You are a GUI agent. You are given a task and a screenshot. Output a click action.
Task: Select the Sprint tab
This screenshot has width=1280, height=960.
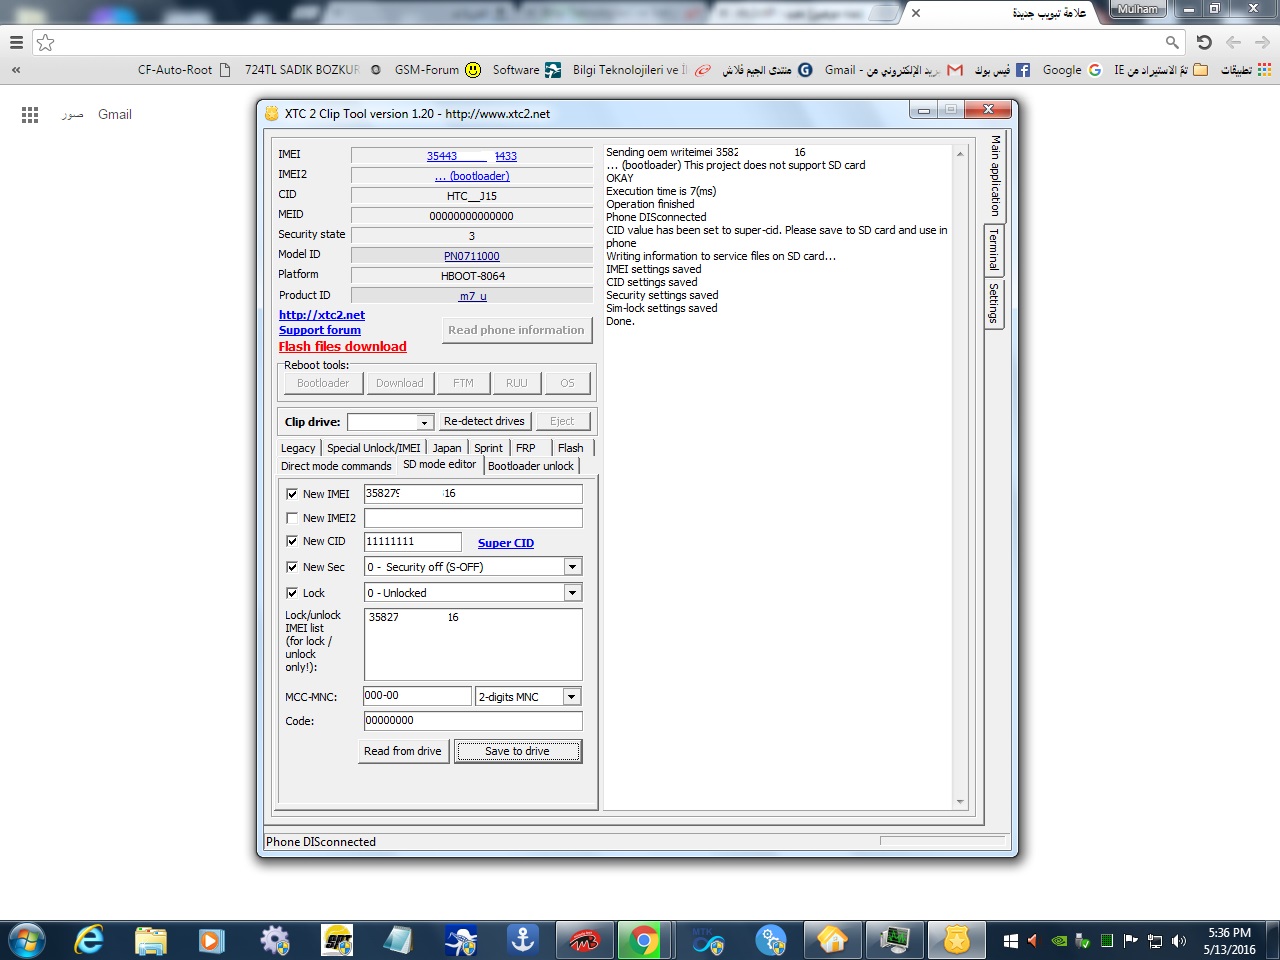489,448
